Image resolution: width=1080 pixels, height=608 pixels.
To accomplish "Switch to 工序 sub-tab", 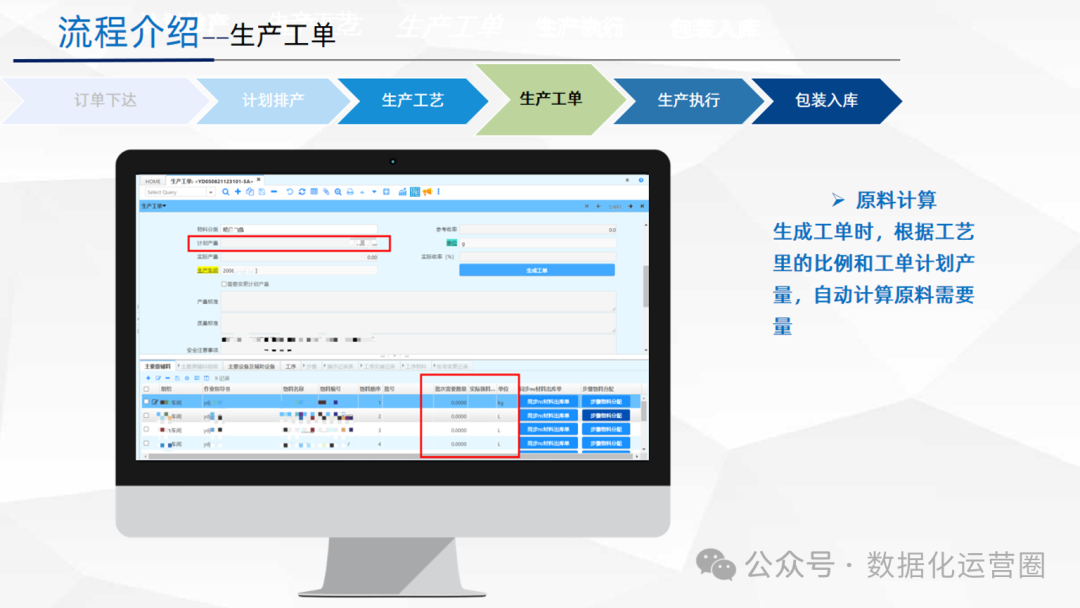I will click(x=291, y=366).
